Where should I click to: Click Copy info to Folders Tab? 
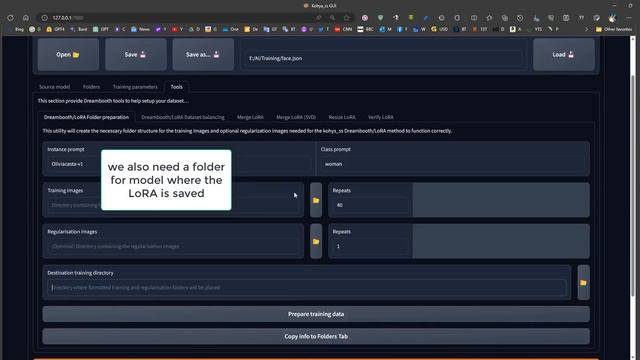[x=316, y=336]
